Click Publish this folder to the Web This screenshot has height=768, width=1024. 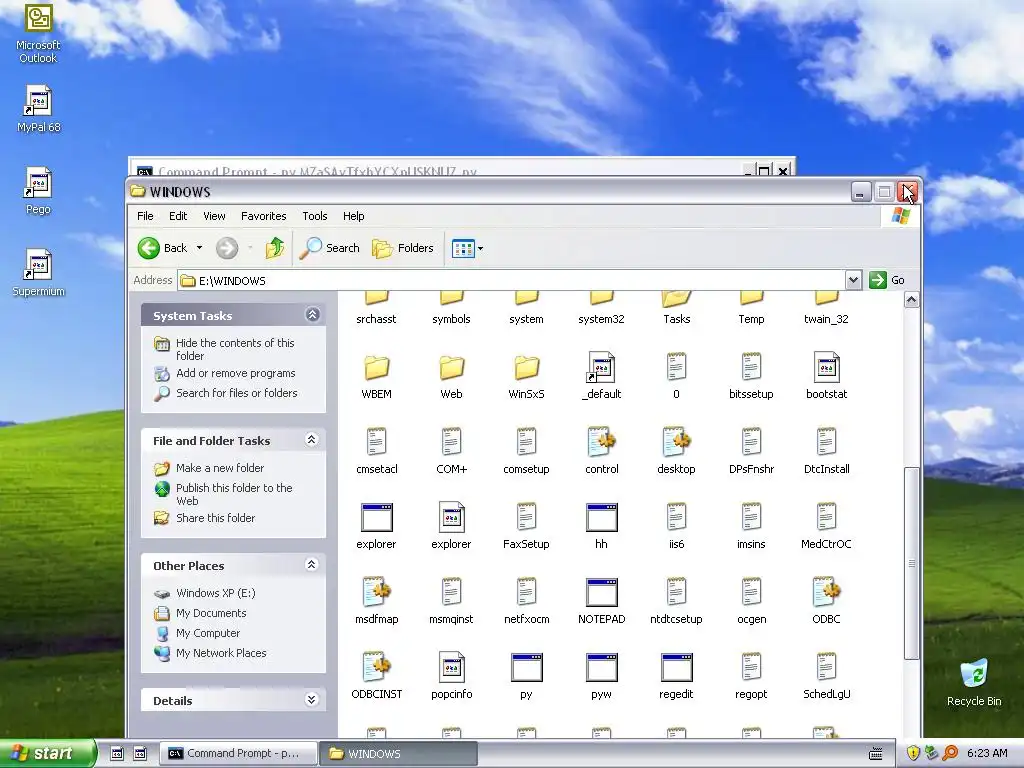[x=234, y=494]
